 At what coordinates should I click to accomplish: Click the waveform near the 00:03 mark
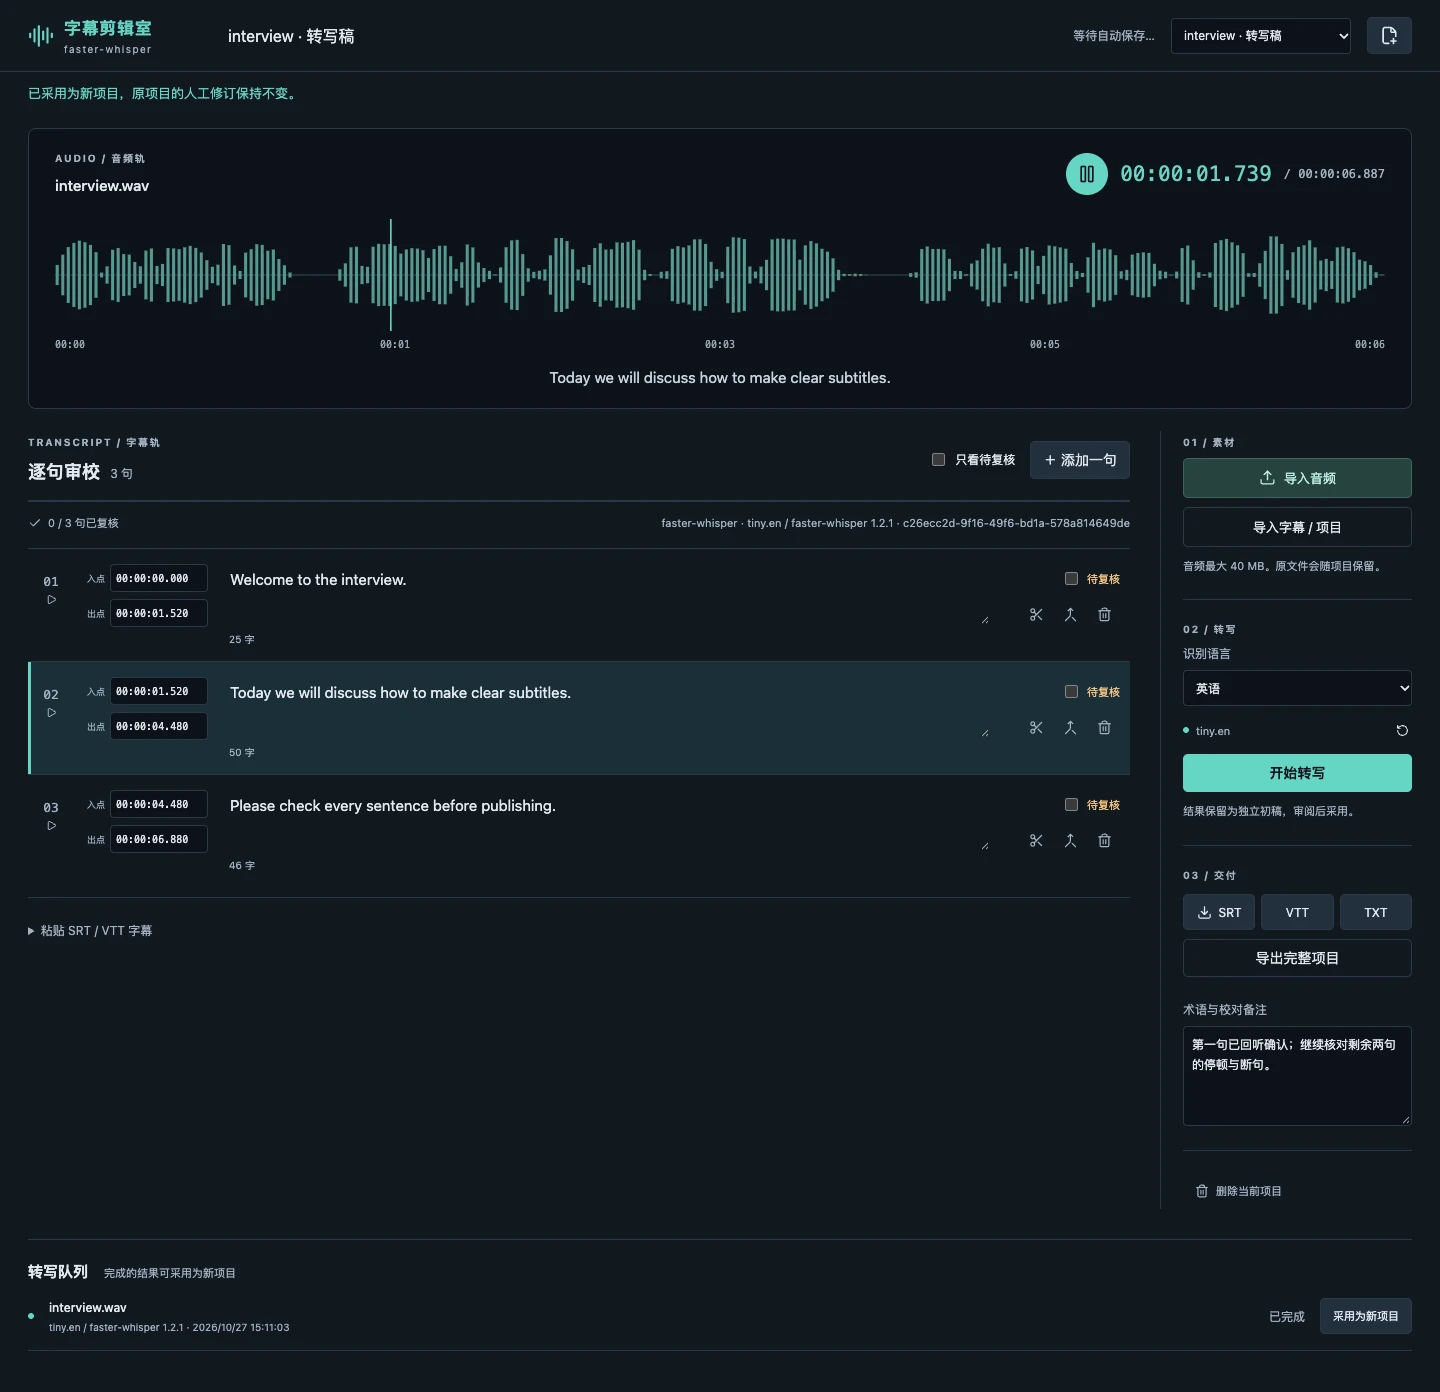[720, 275]
